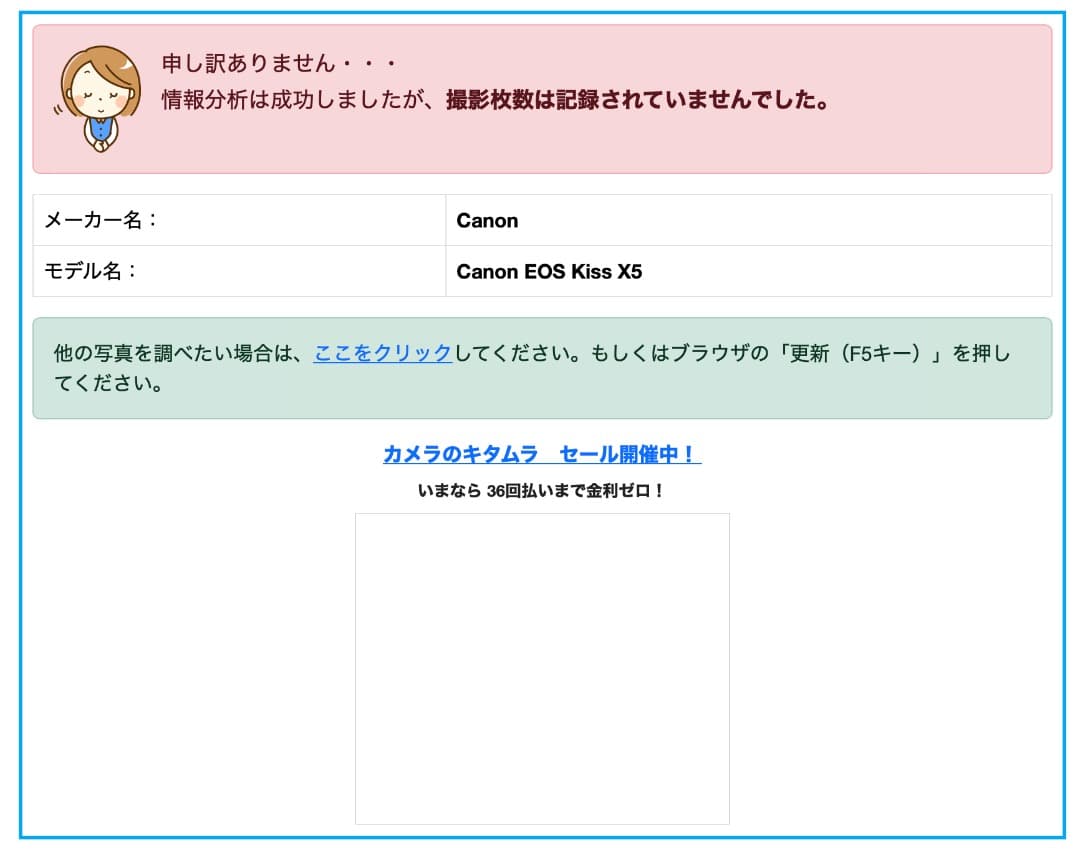Screen dimensions: 1080x860
Task: Click the 撮影枚数は記録されていませんでした bold message
Action: tap(638, 101)
